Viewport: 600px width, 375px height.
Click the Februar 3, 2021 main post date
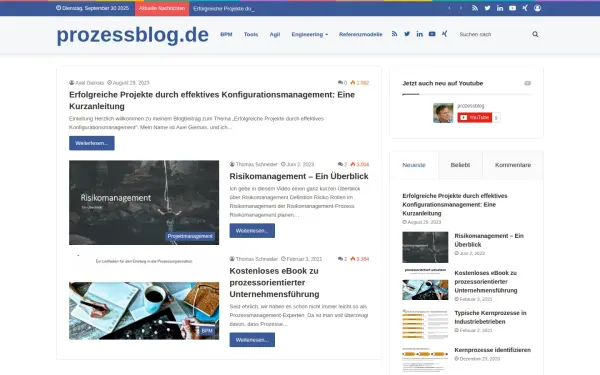[302, 259]
